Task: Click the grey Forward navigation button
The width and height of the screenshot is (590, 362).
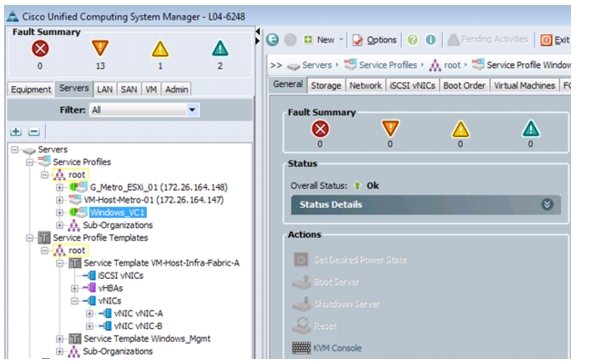Action: tap(290, 40)
